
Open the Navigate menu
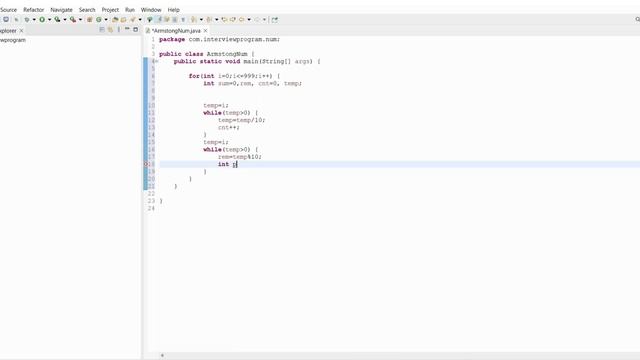[x=61, y=9]
